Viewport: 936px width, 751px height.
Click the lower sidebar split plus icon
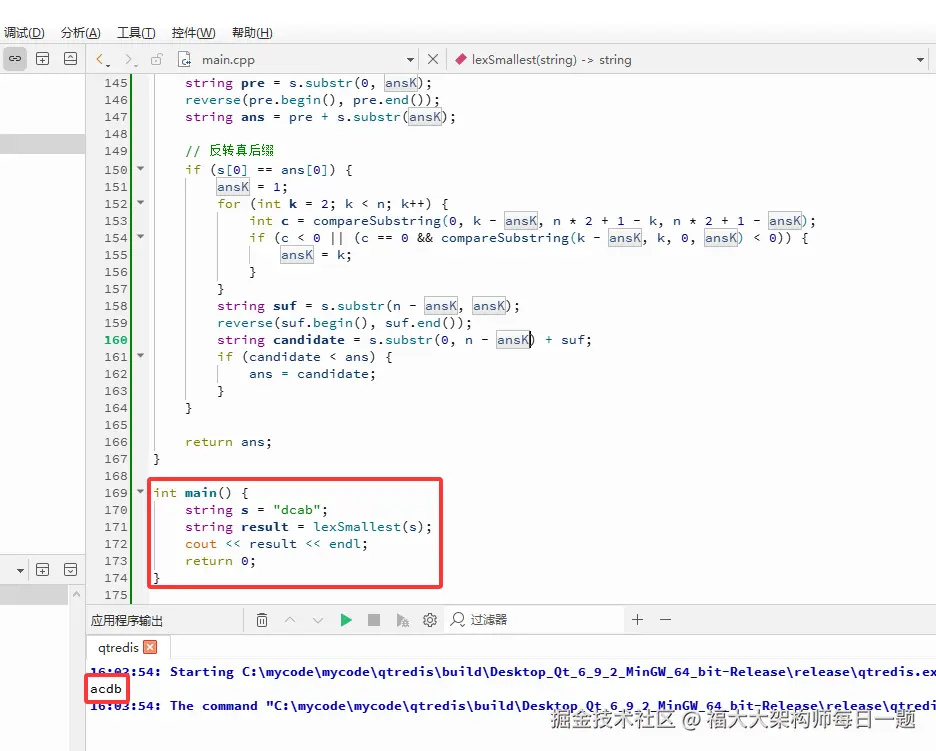(x=42, y=570)
